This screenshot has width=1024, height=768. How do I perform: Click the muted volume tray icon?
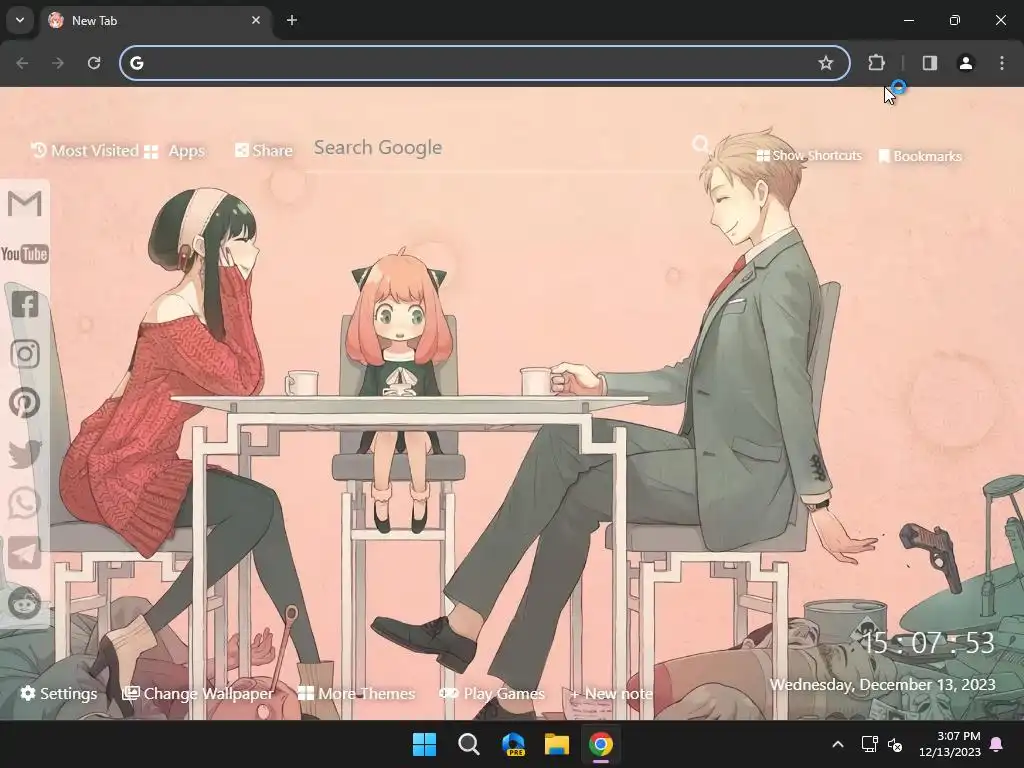[x=895, y=744]
